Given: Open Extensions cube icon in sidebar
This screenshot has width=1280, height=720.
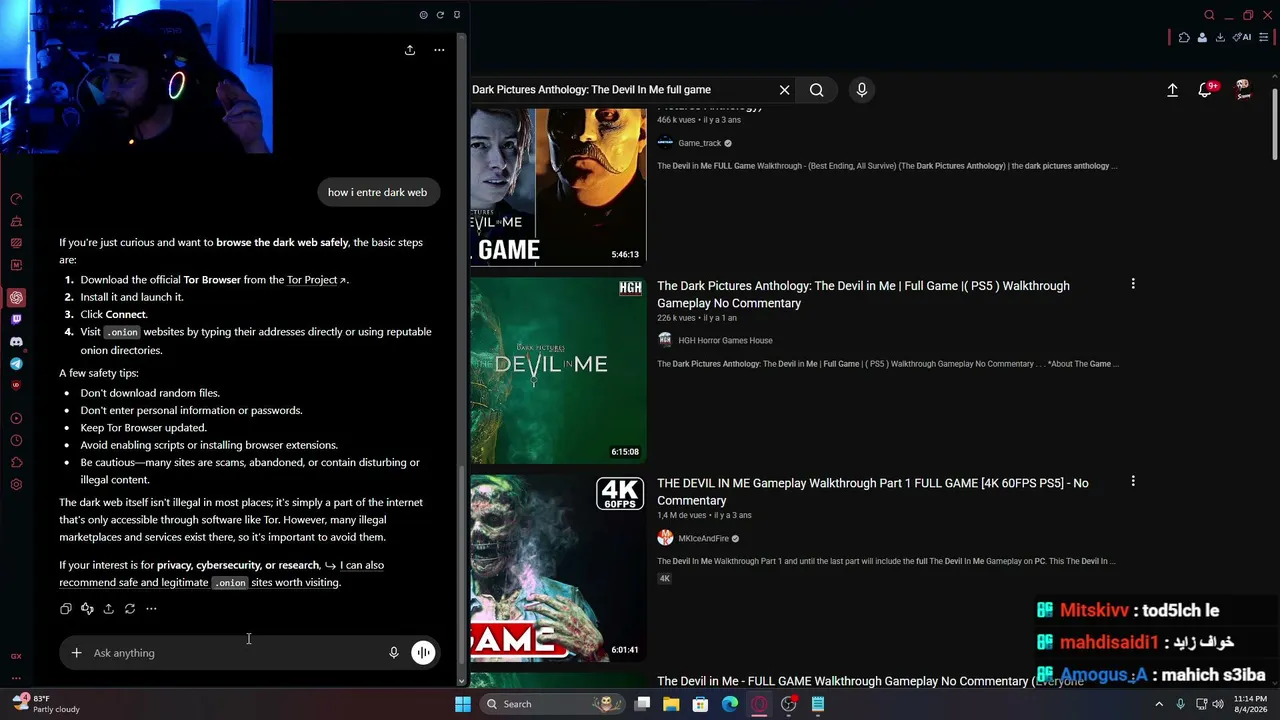Looking at the screenshot, I should (x=16, y=463).
